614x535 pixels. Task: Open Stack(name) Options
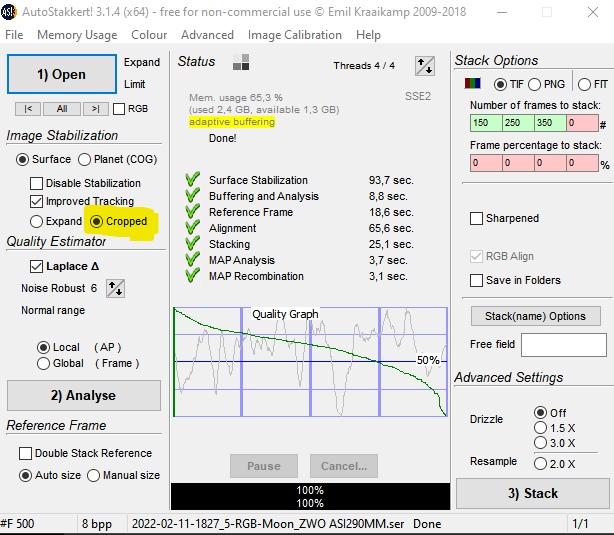[x=535, y=316]
